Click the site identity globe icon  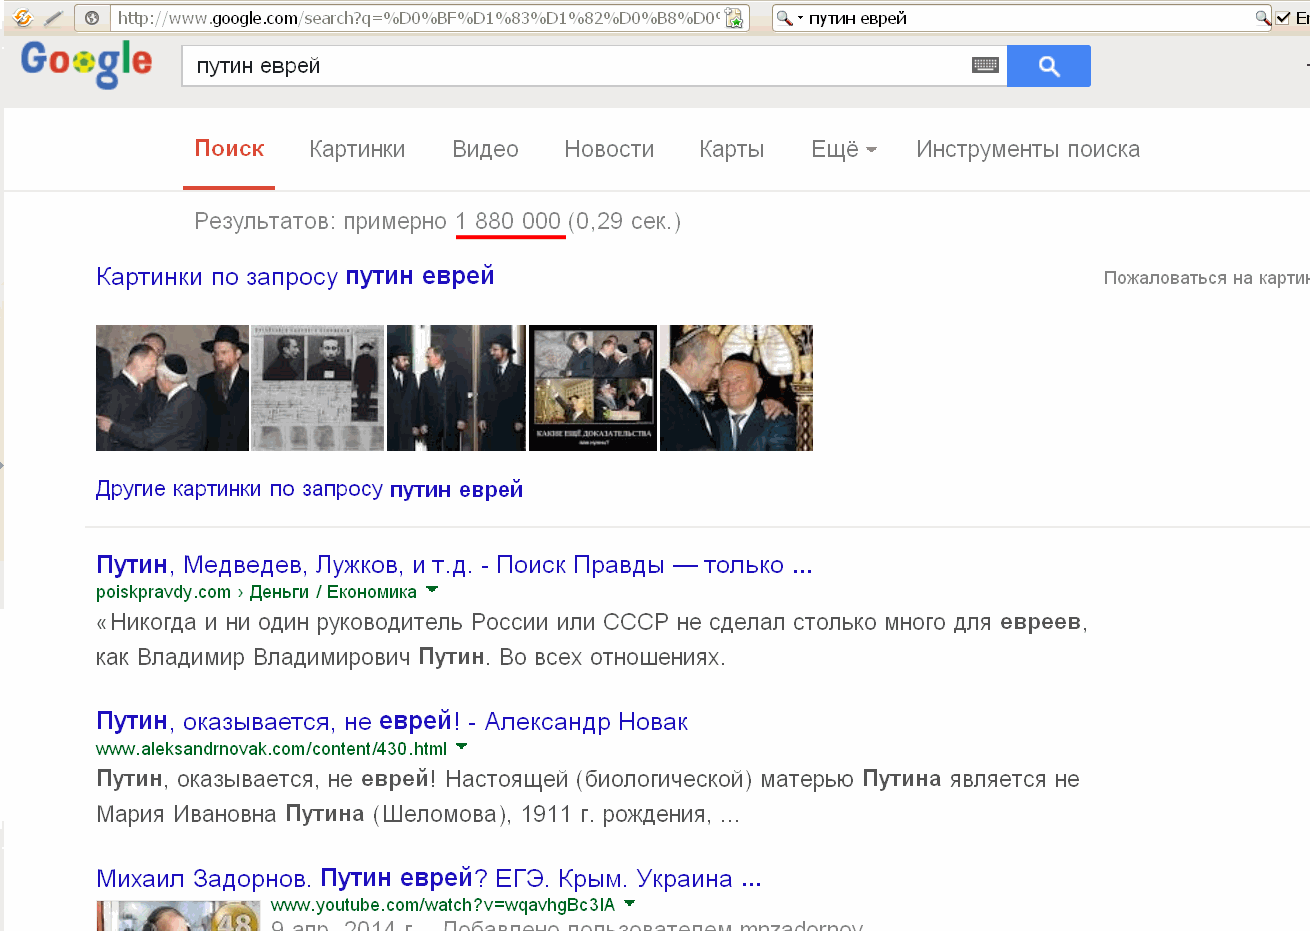[92, 18]
